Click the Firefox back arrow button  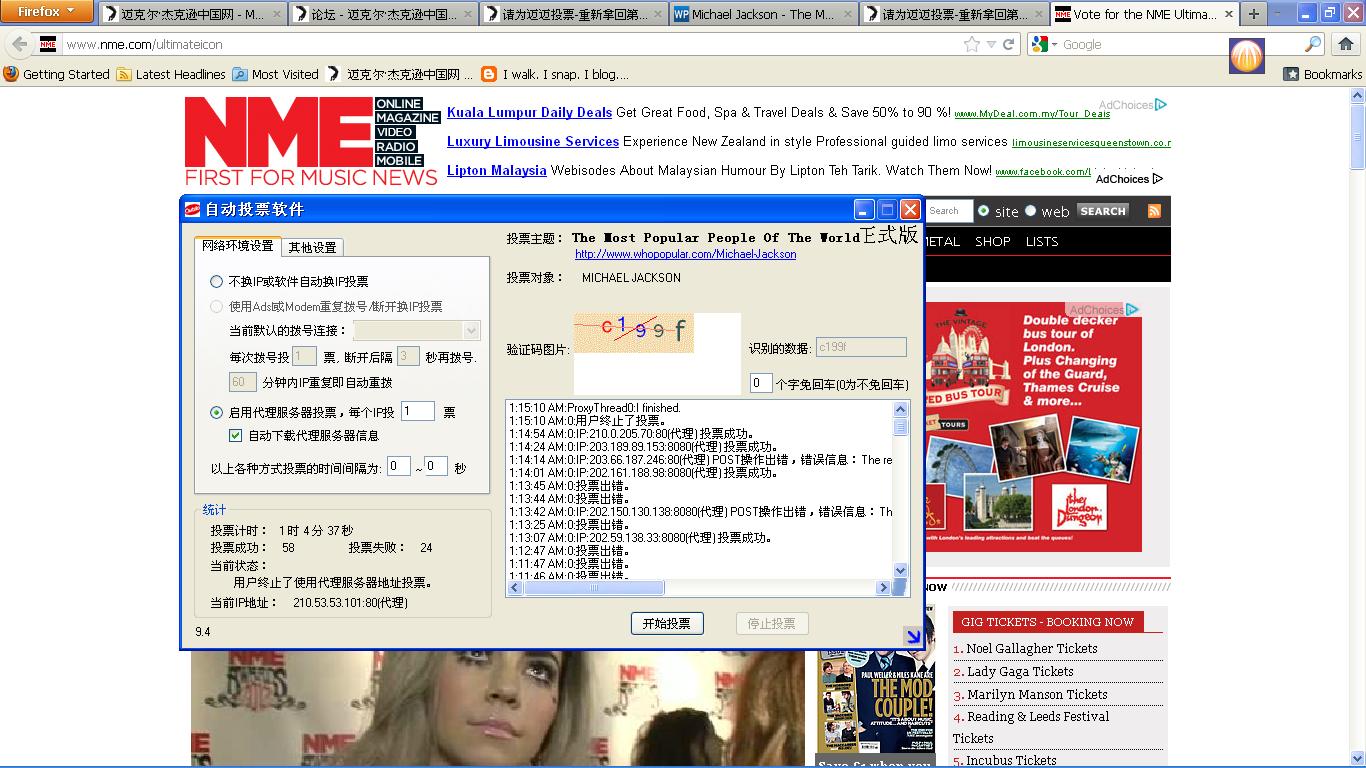click(19, 45)
